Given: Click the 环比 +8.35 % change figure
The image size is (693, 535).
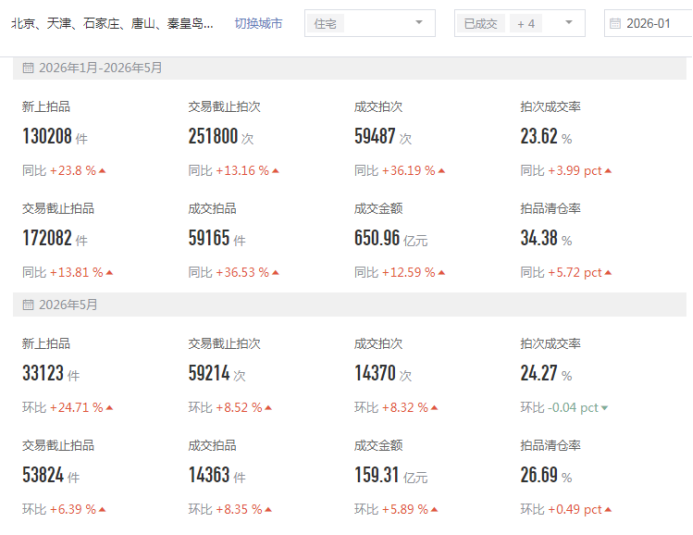Looking at the screenshot, I should pyautogui.click(x=230, y=509).
